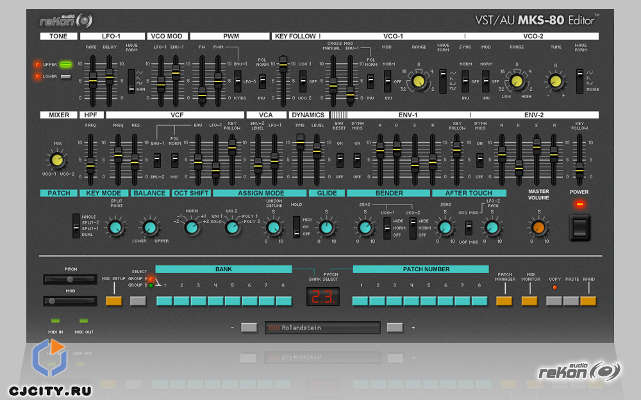The height and width of the screenshot is (400, 641).
Task: Open the MIDI Monitor button
Action: click(x=529, y=301)
